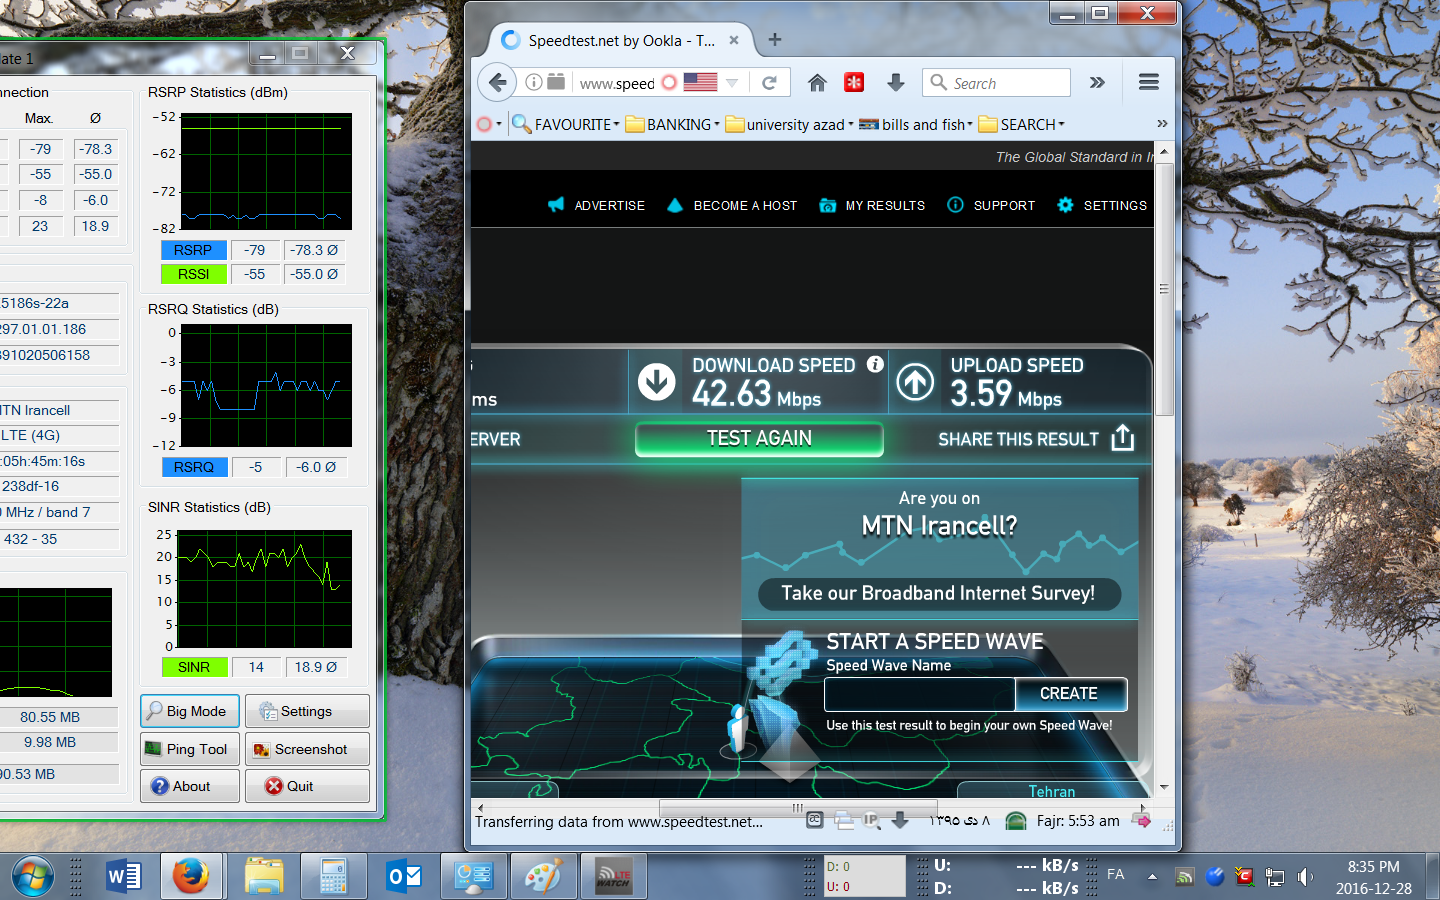
Task: Open Calculator from taskbar
Action: 333,877
